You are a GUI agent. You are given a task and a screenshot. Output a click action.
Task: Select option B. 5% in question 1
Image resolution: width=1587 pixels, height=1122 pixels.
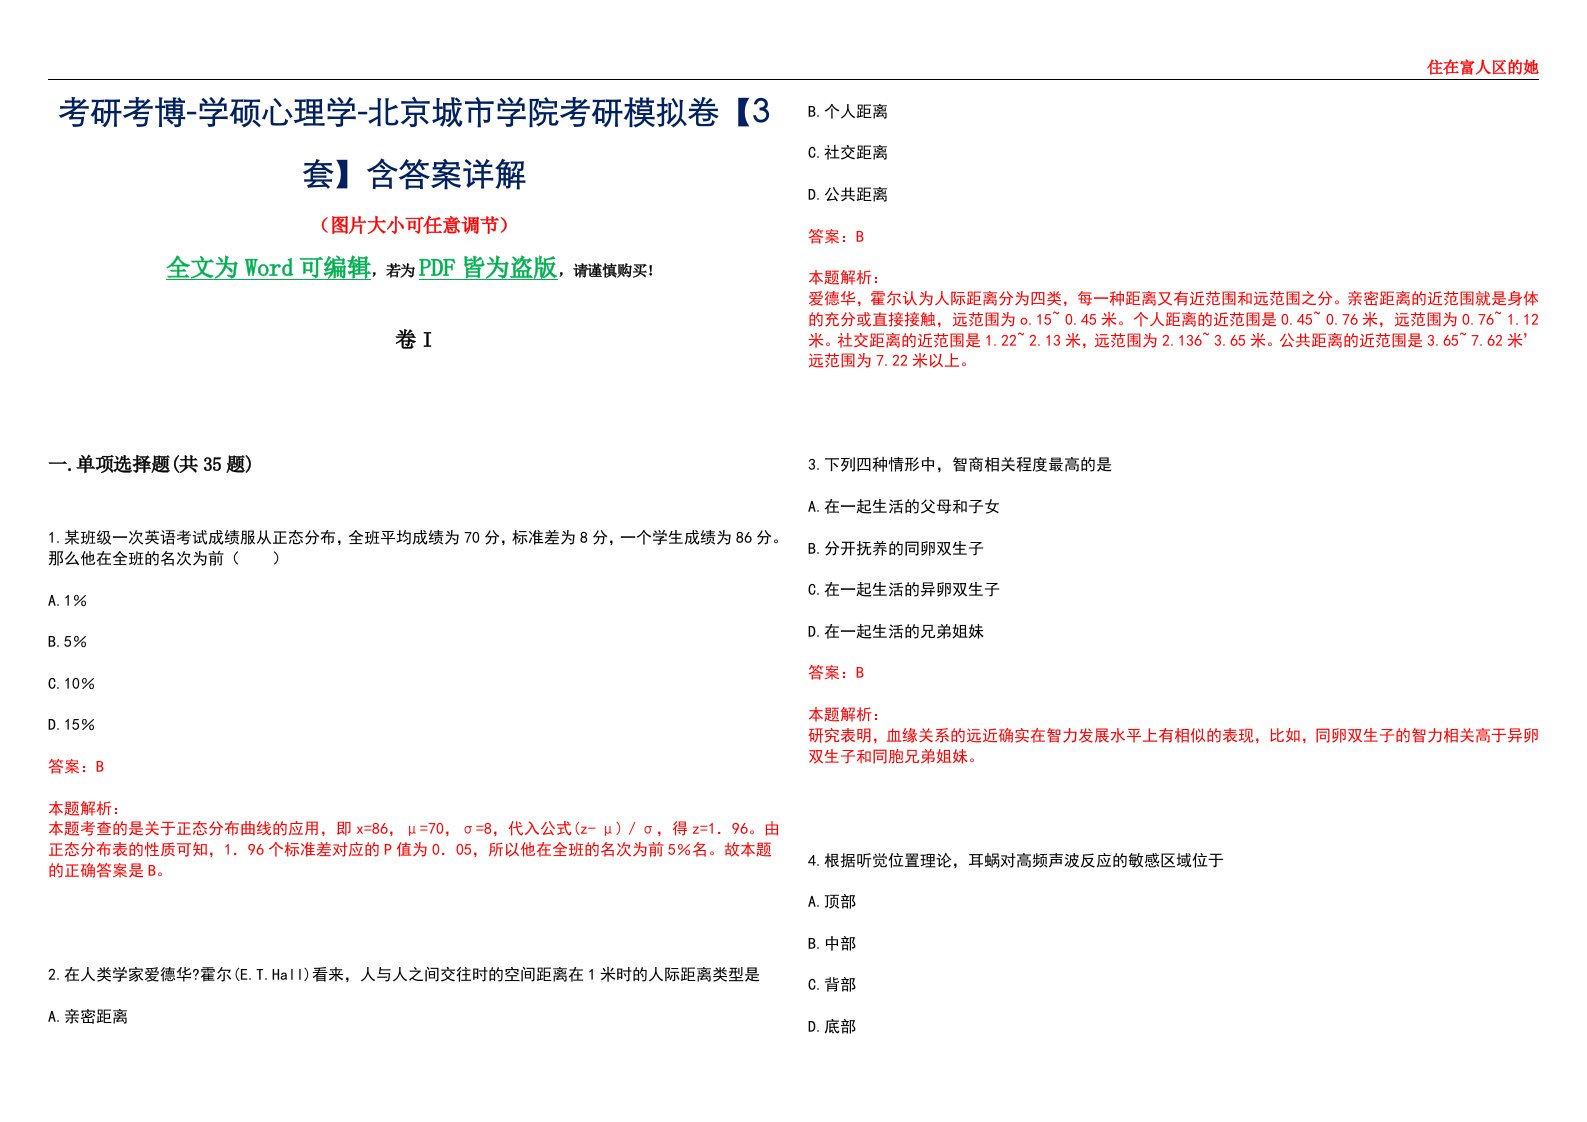click(67, 642)
